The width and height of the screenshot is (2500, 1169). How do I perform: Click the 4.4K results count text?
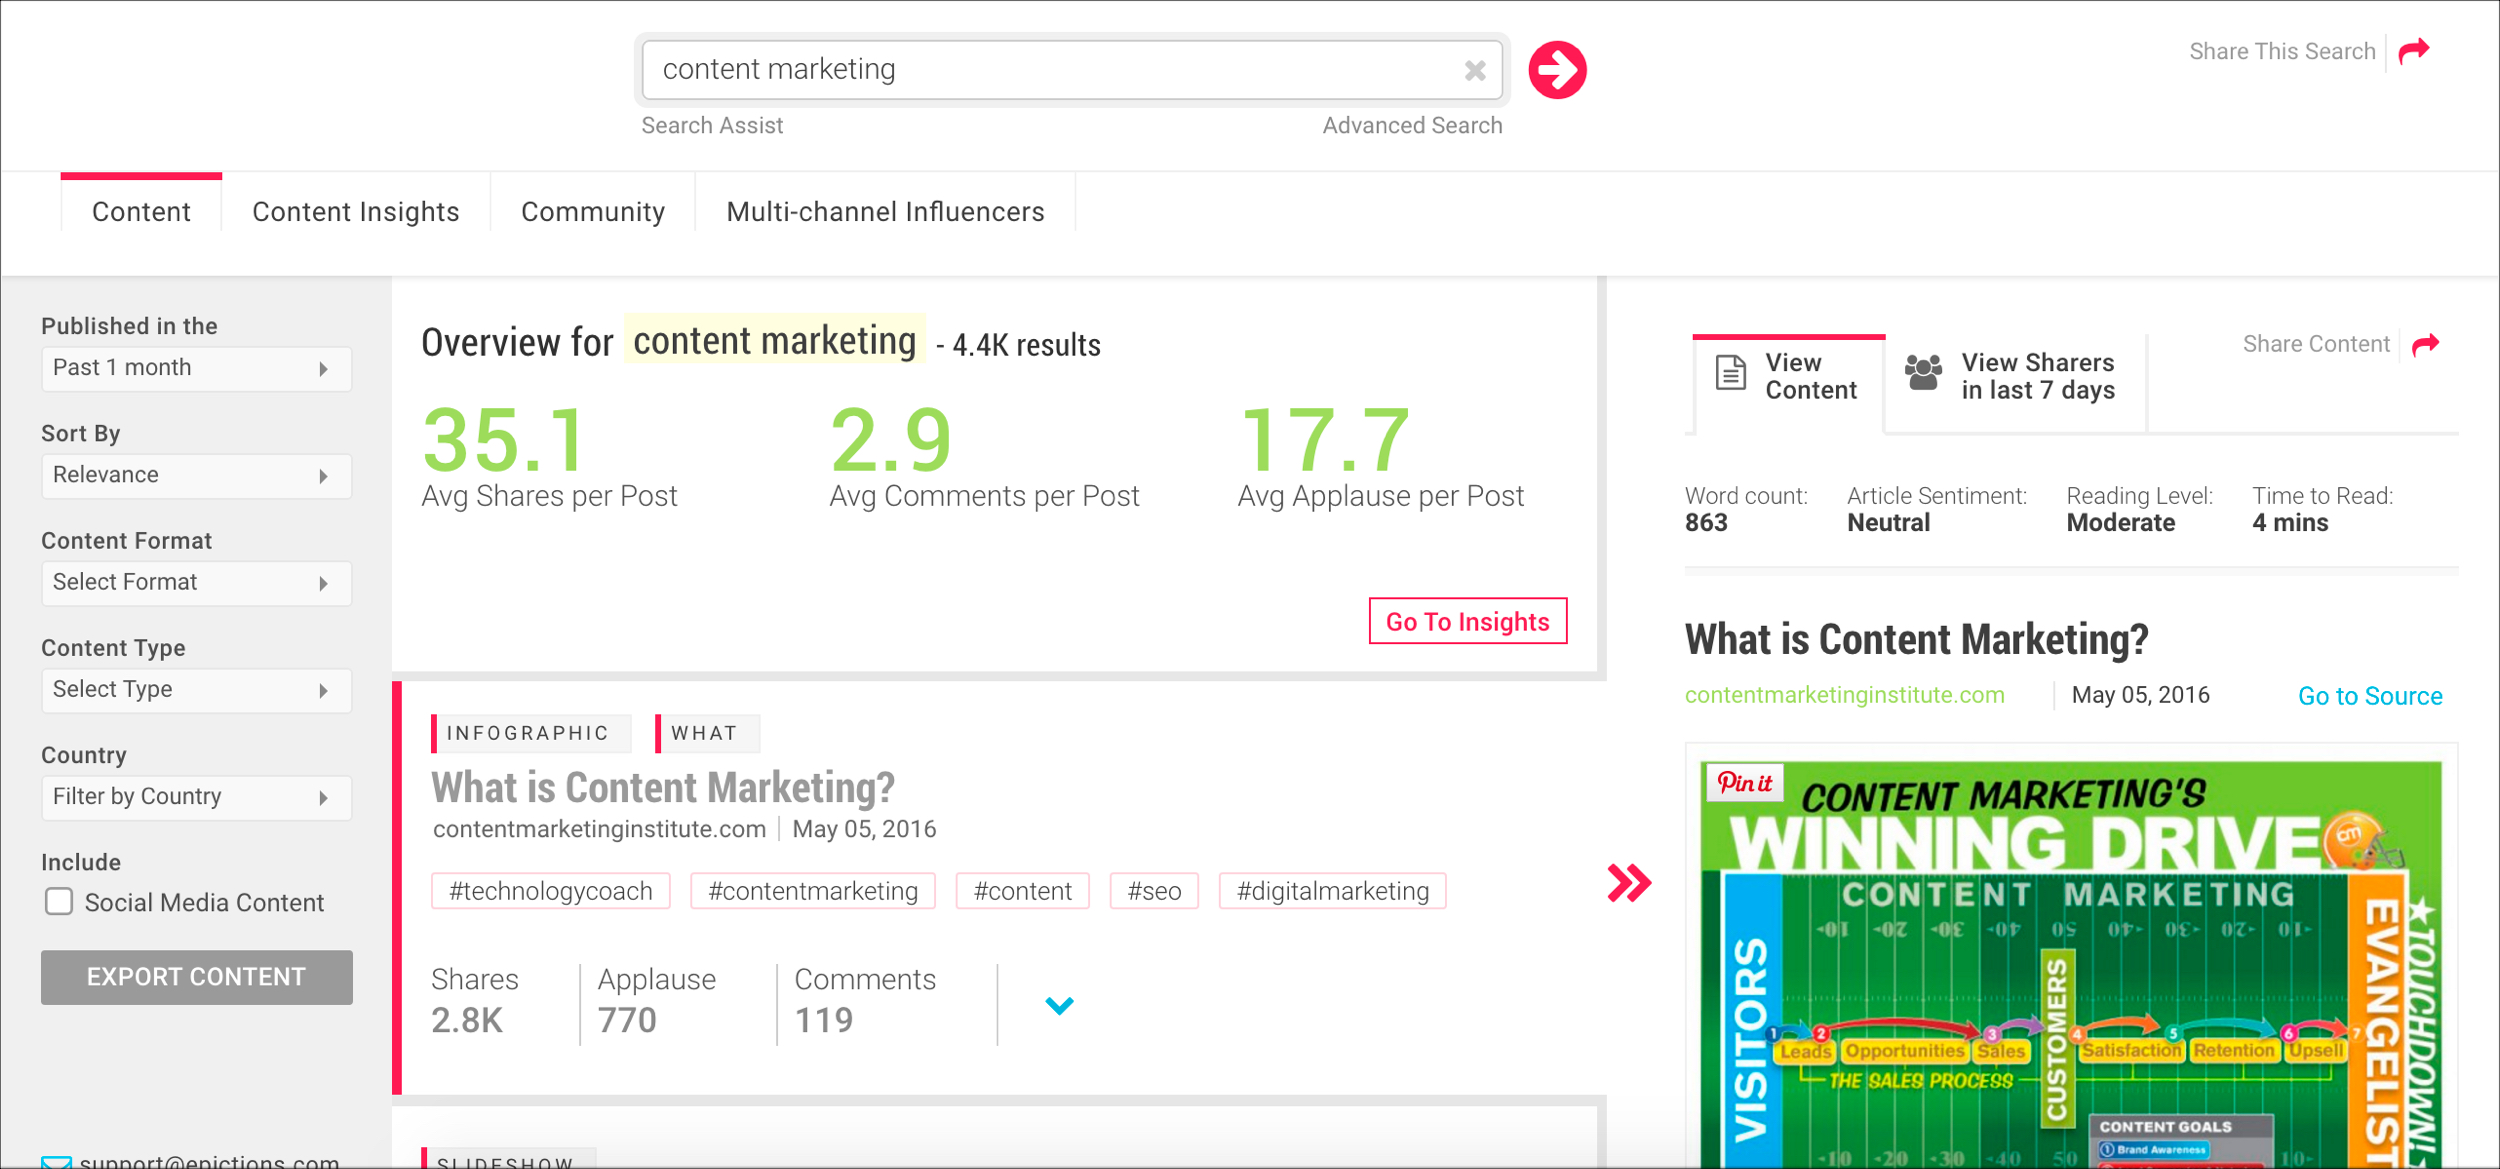point(1026,346)
